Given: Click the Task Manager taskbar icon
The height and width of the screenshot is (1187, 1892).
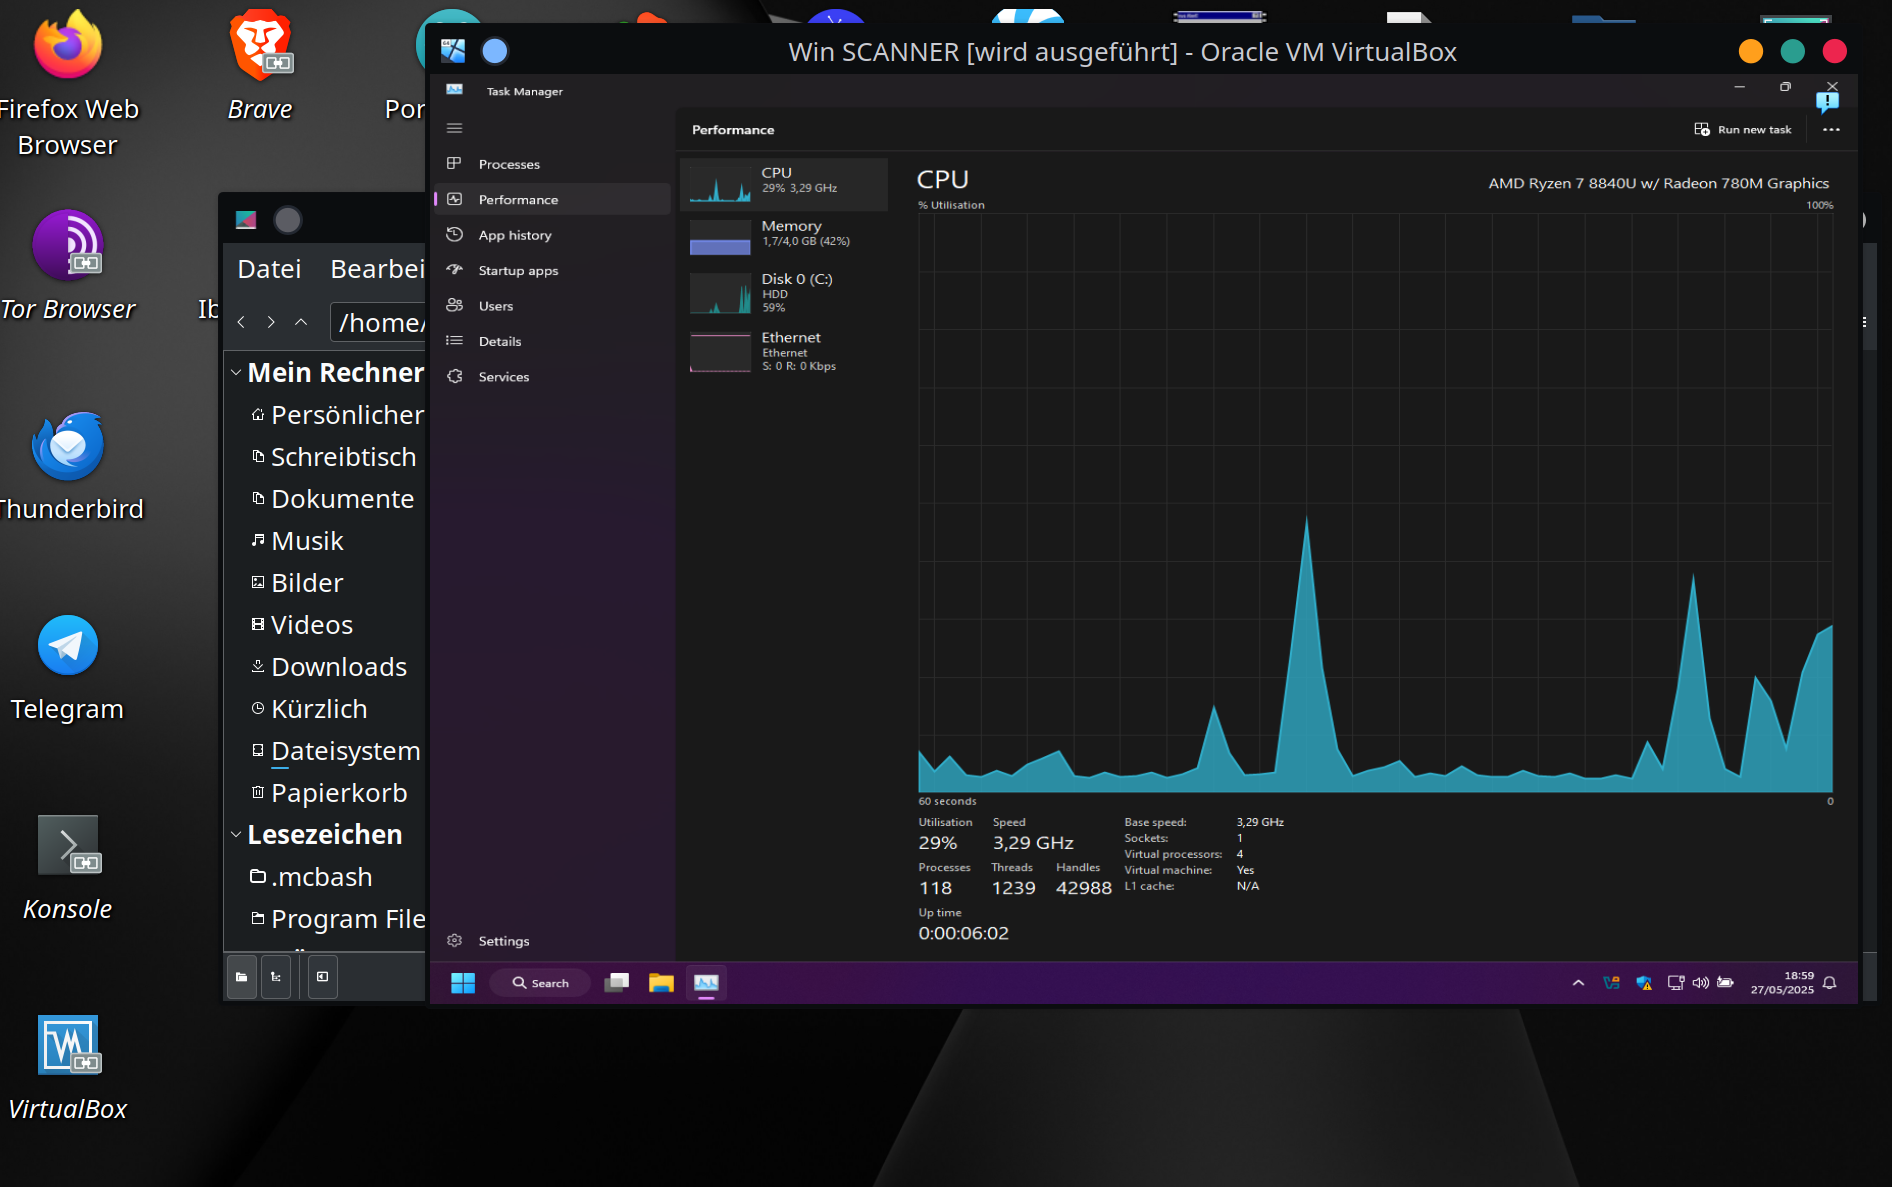Looking at the screenshot, I should pos(706,983).
